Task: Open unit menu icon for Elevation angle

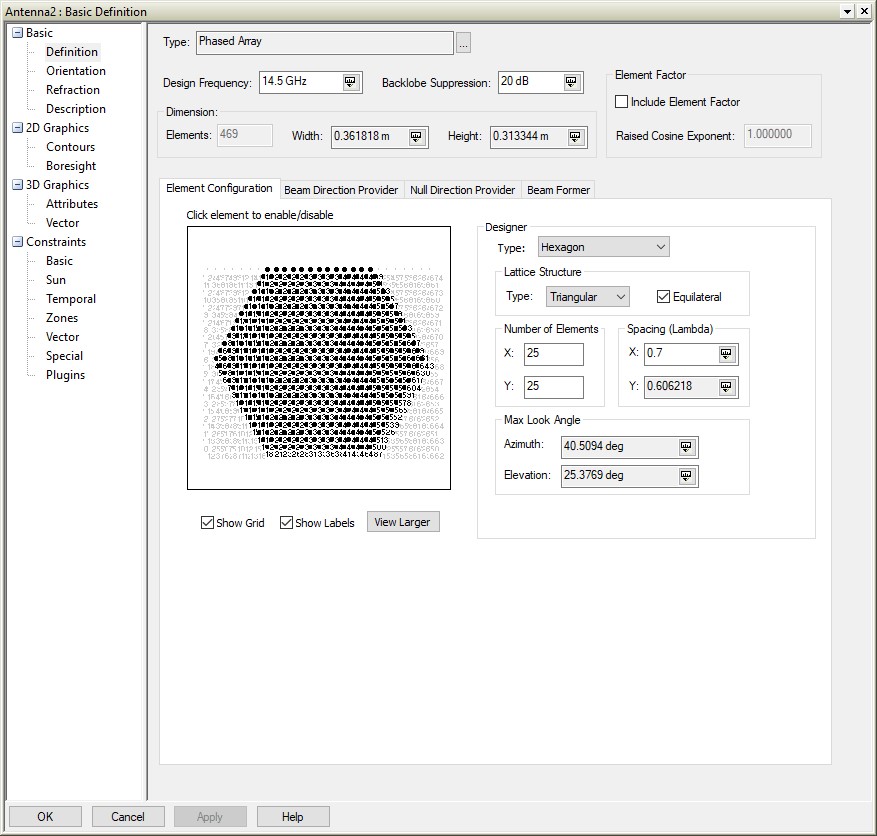Action: click(686, 476)
